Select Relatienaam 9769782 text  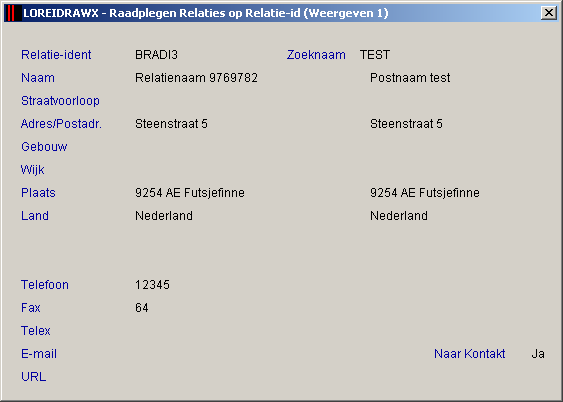point(196,78)
